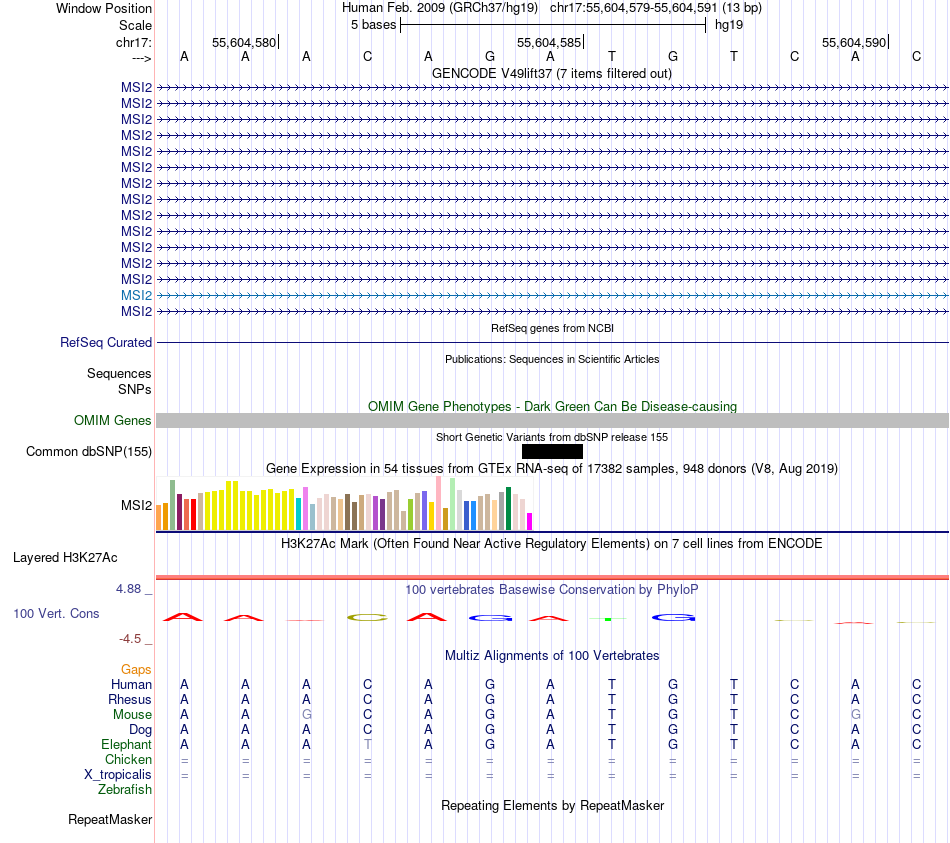The image size is (950, 843).
Task: Click the gray G in Mouse row, third column
Action: (307, 715)
